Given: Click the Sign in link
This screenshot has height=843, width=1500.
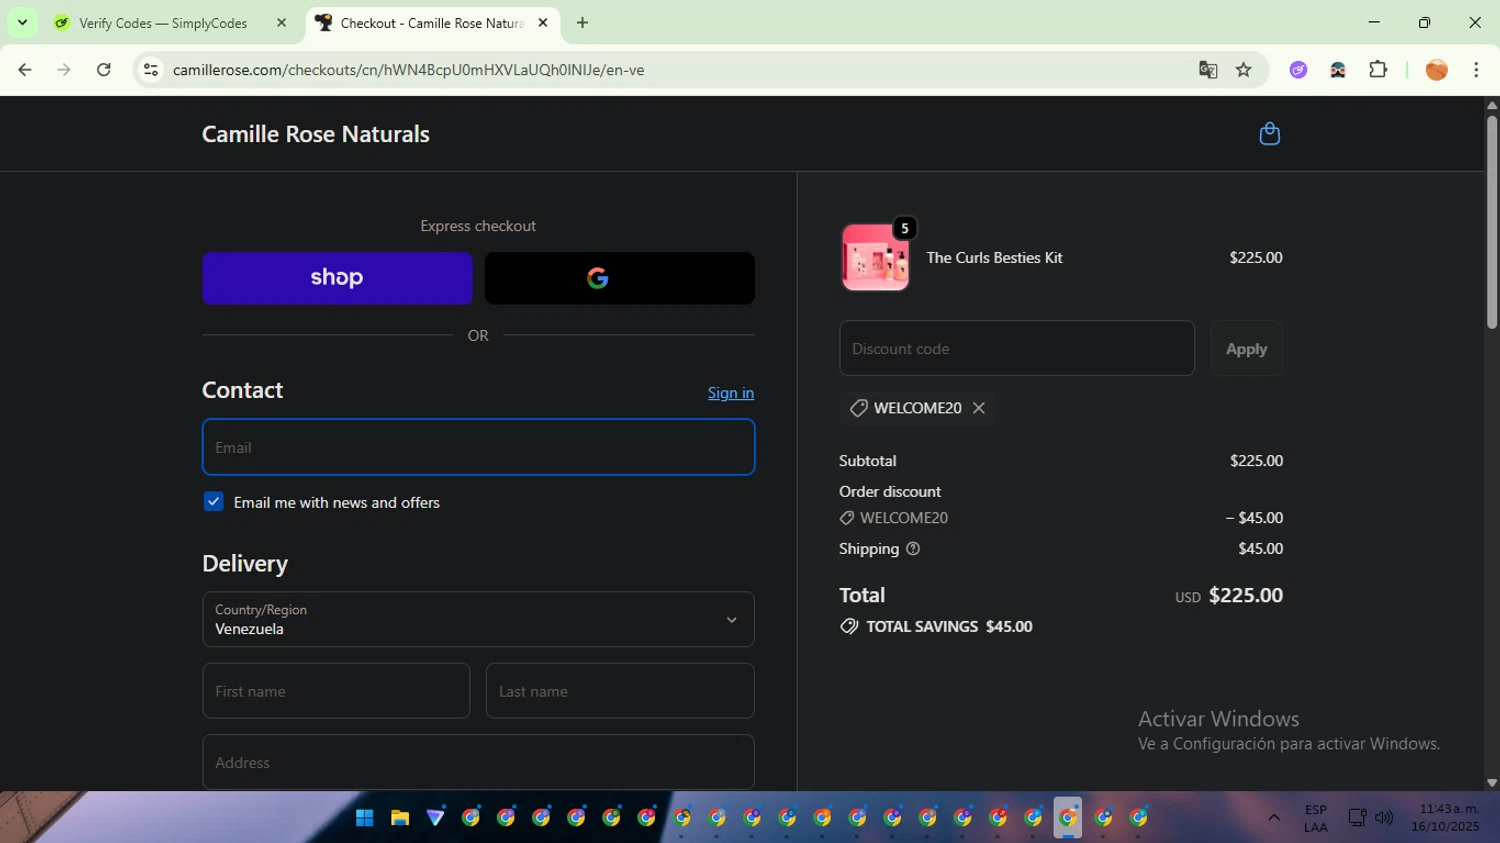Looking at the screenshot, I should click(x=731, y=393).
